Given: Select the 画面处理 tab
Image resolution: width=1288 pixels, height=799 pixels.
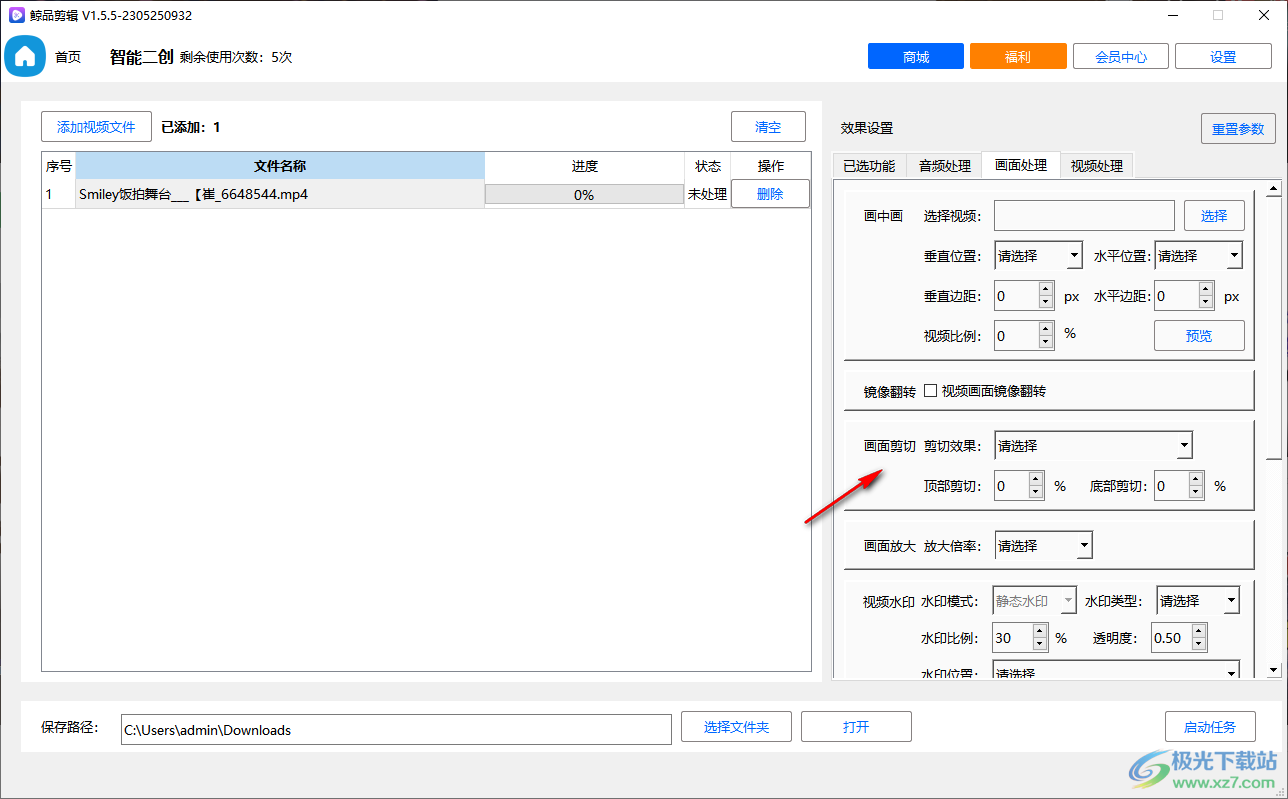Looking at the screenshot, I should pos(1021,165).
